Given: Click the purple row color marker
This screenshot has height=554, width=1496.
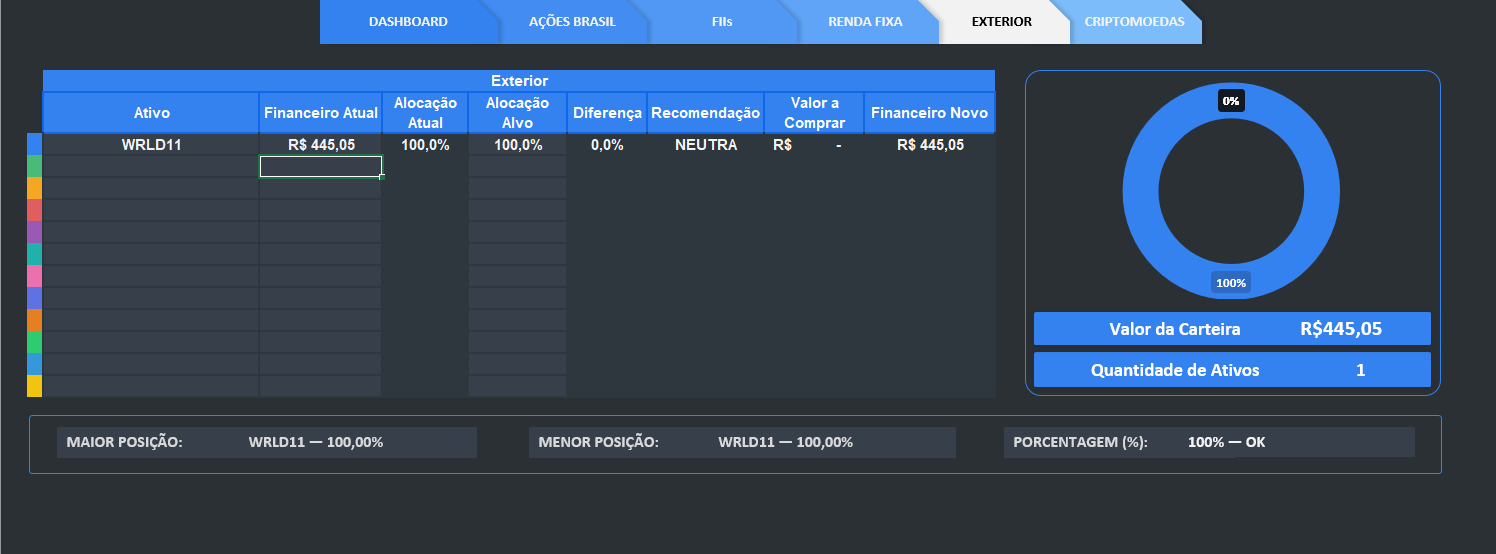Looking at the screenshot, I should tap(34, 232).
